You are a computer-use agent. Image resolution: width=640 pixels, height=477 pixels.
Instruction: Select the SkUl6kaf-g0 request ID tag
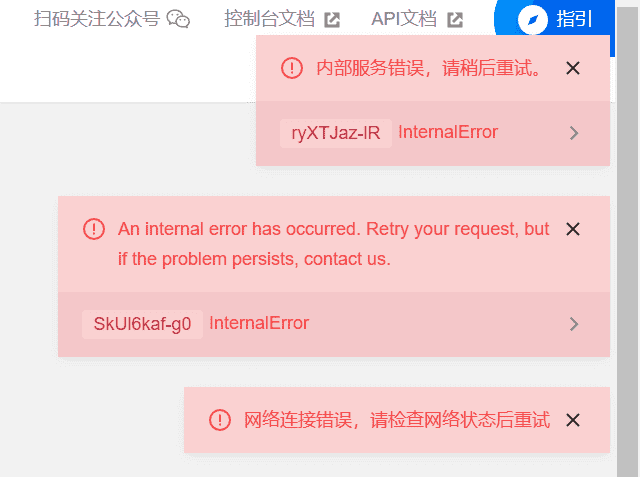click(x=142, y=324)
